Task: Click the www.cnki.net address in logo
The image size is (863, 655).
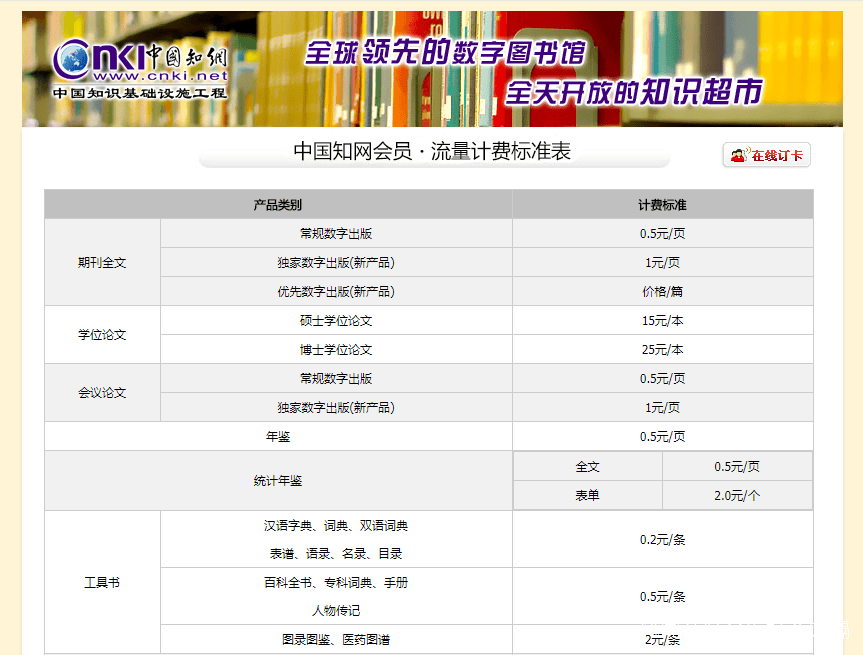Action: 160,75
